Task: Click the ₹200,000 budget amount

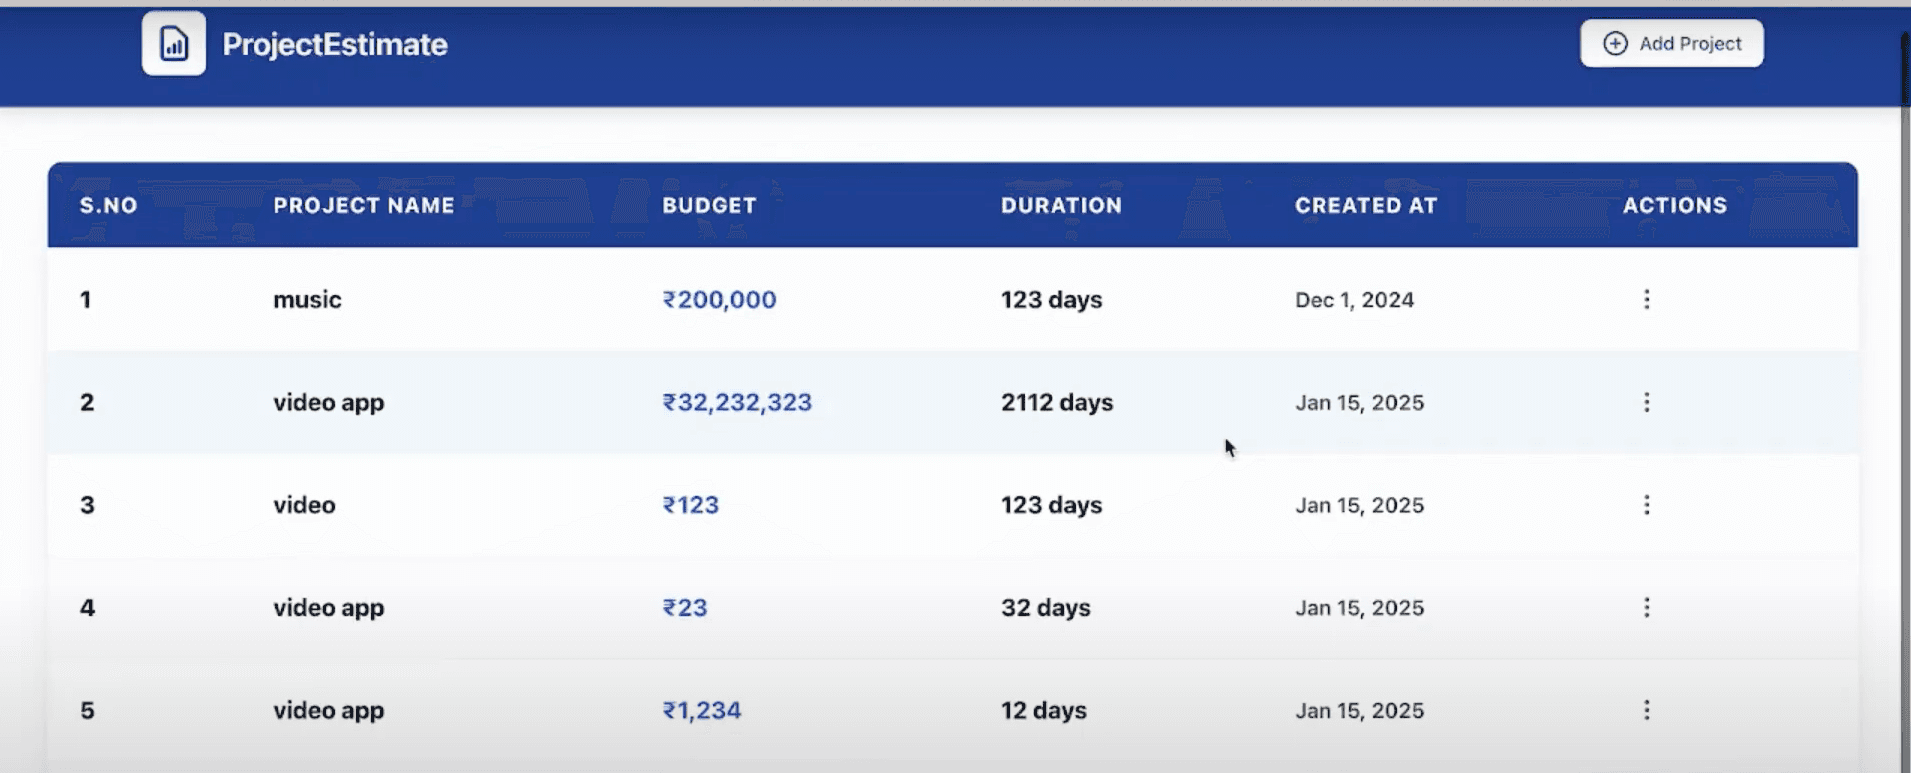Action: [719, 300]
